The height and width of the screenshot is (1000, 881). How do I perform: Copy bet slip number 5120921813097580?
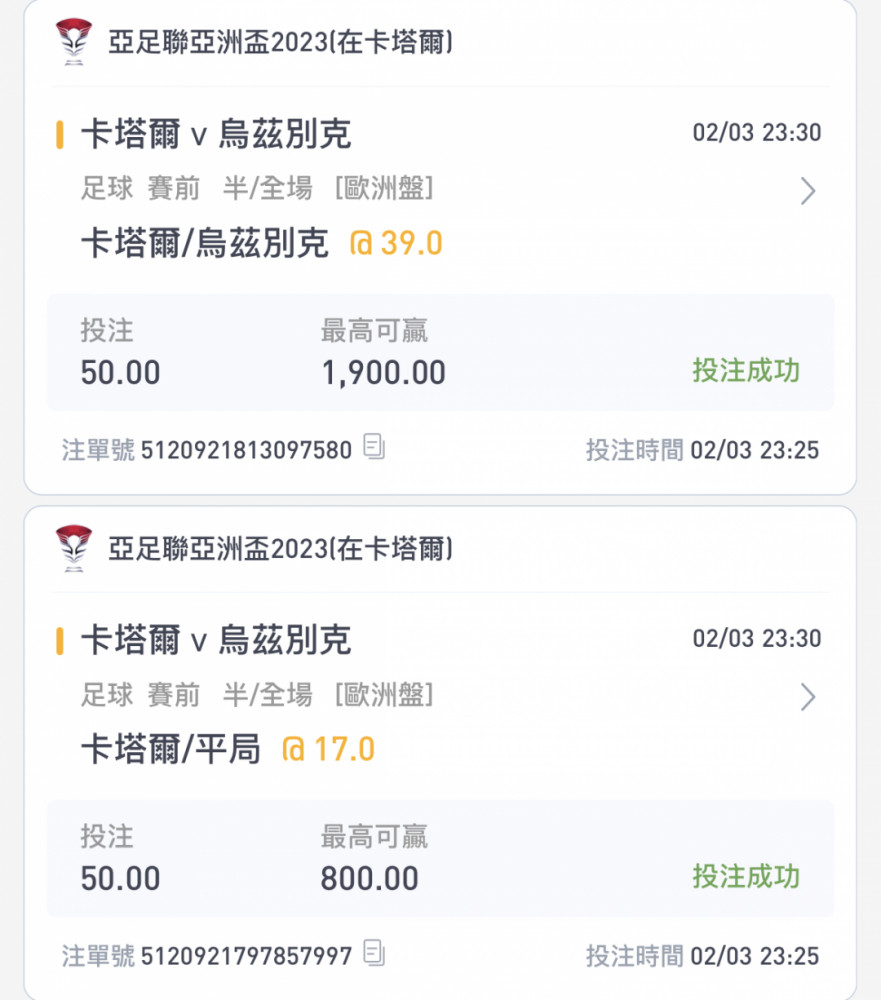374,446
